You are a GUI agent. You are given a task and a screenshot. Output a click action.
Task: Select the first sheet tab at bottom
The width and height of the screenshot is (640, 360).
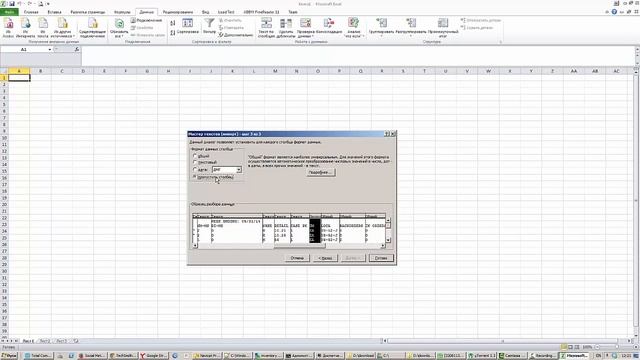click(28, 340)
